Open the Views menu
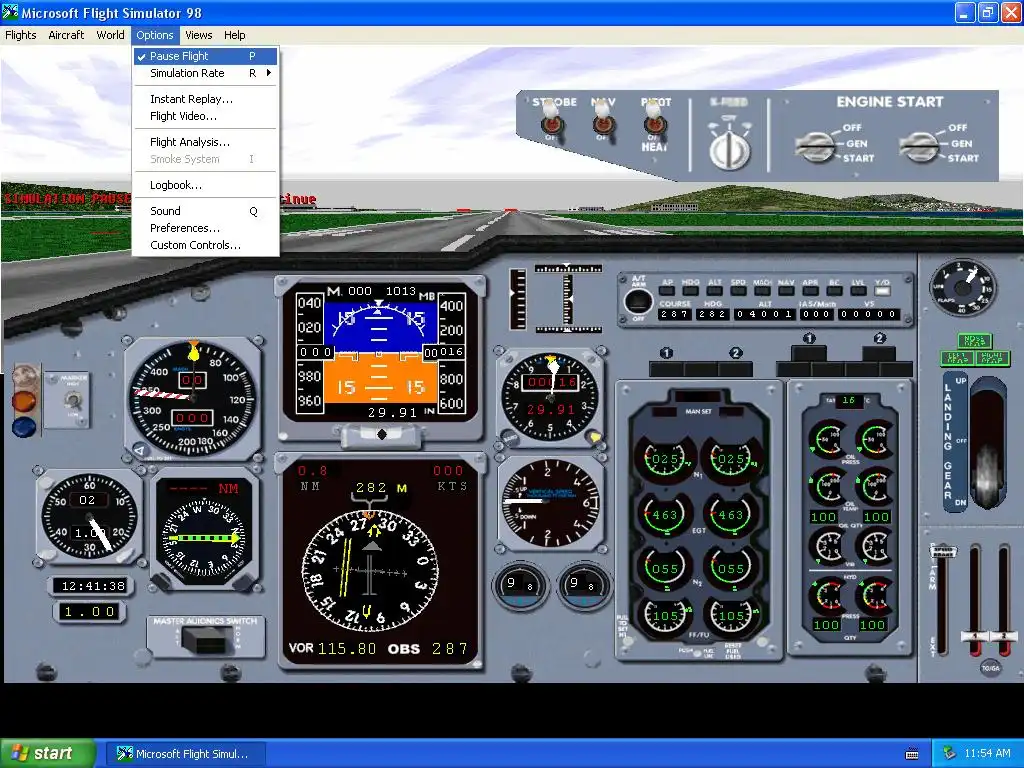 (198, 35)
